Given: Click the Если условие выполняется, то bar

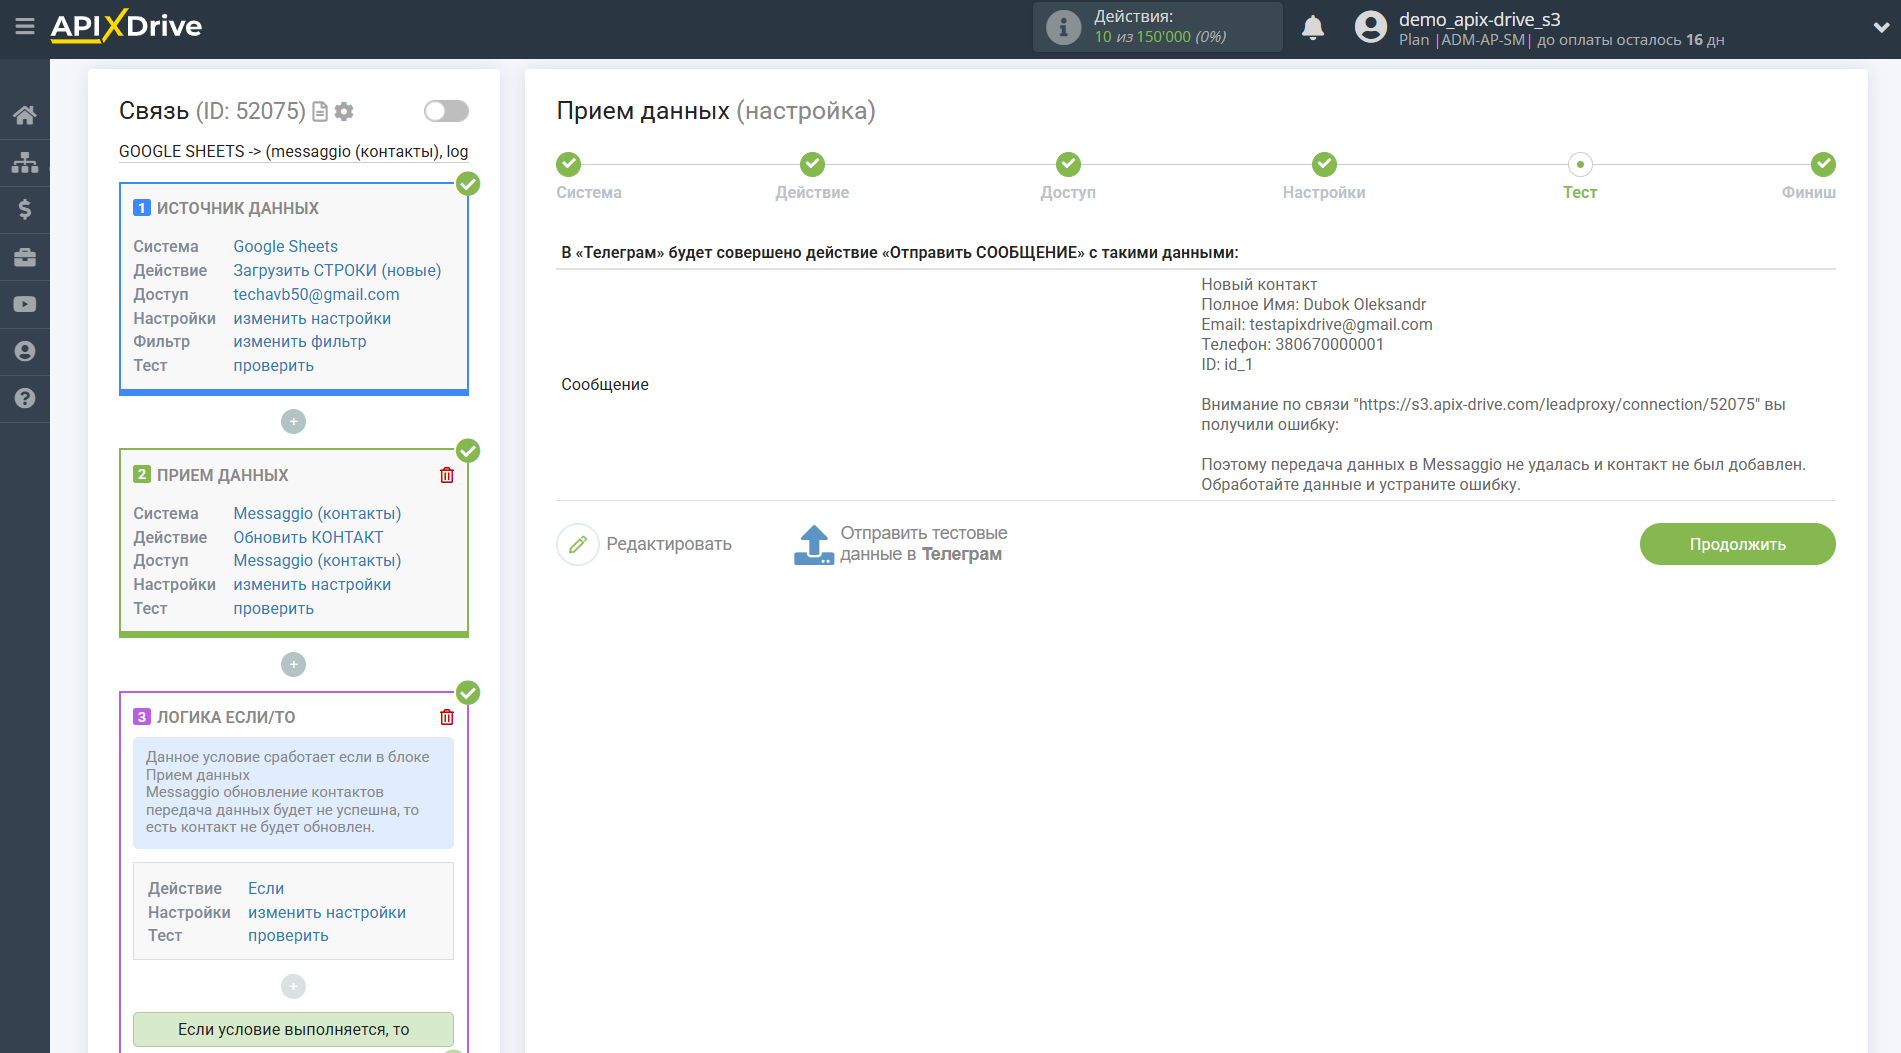Looking at the screenshot, I should [x=293, y=1029].
